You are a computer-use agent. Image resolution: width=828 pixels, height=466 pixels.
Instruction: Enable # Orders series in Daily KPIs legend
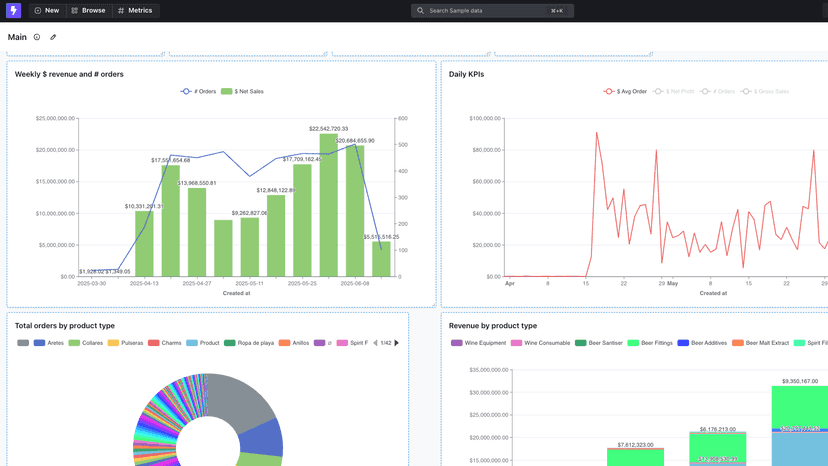point(717,91)
